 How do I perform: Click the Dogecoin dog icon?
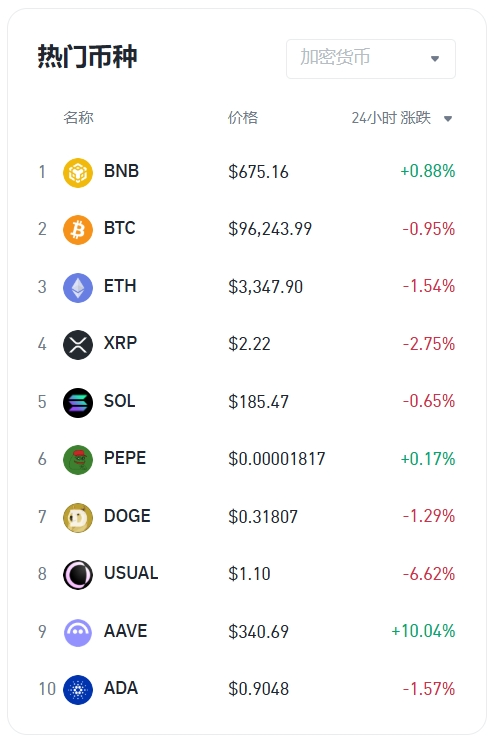[x=78, y=517]
